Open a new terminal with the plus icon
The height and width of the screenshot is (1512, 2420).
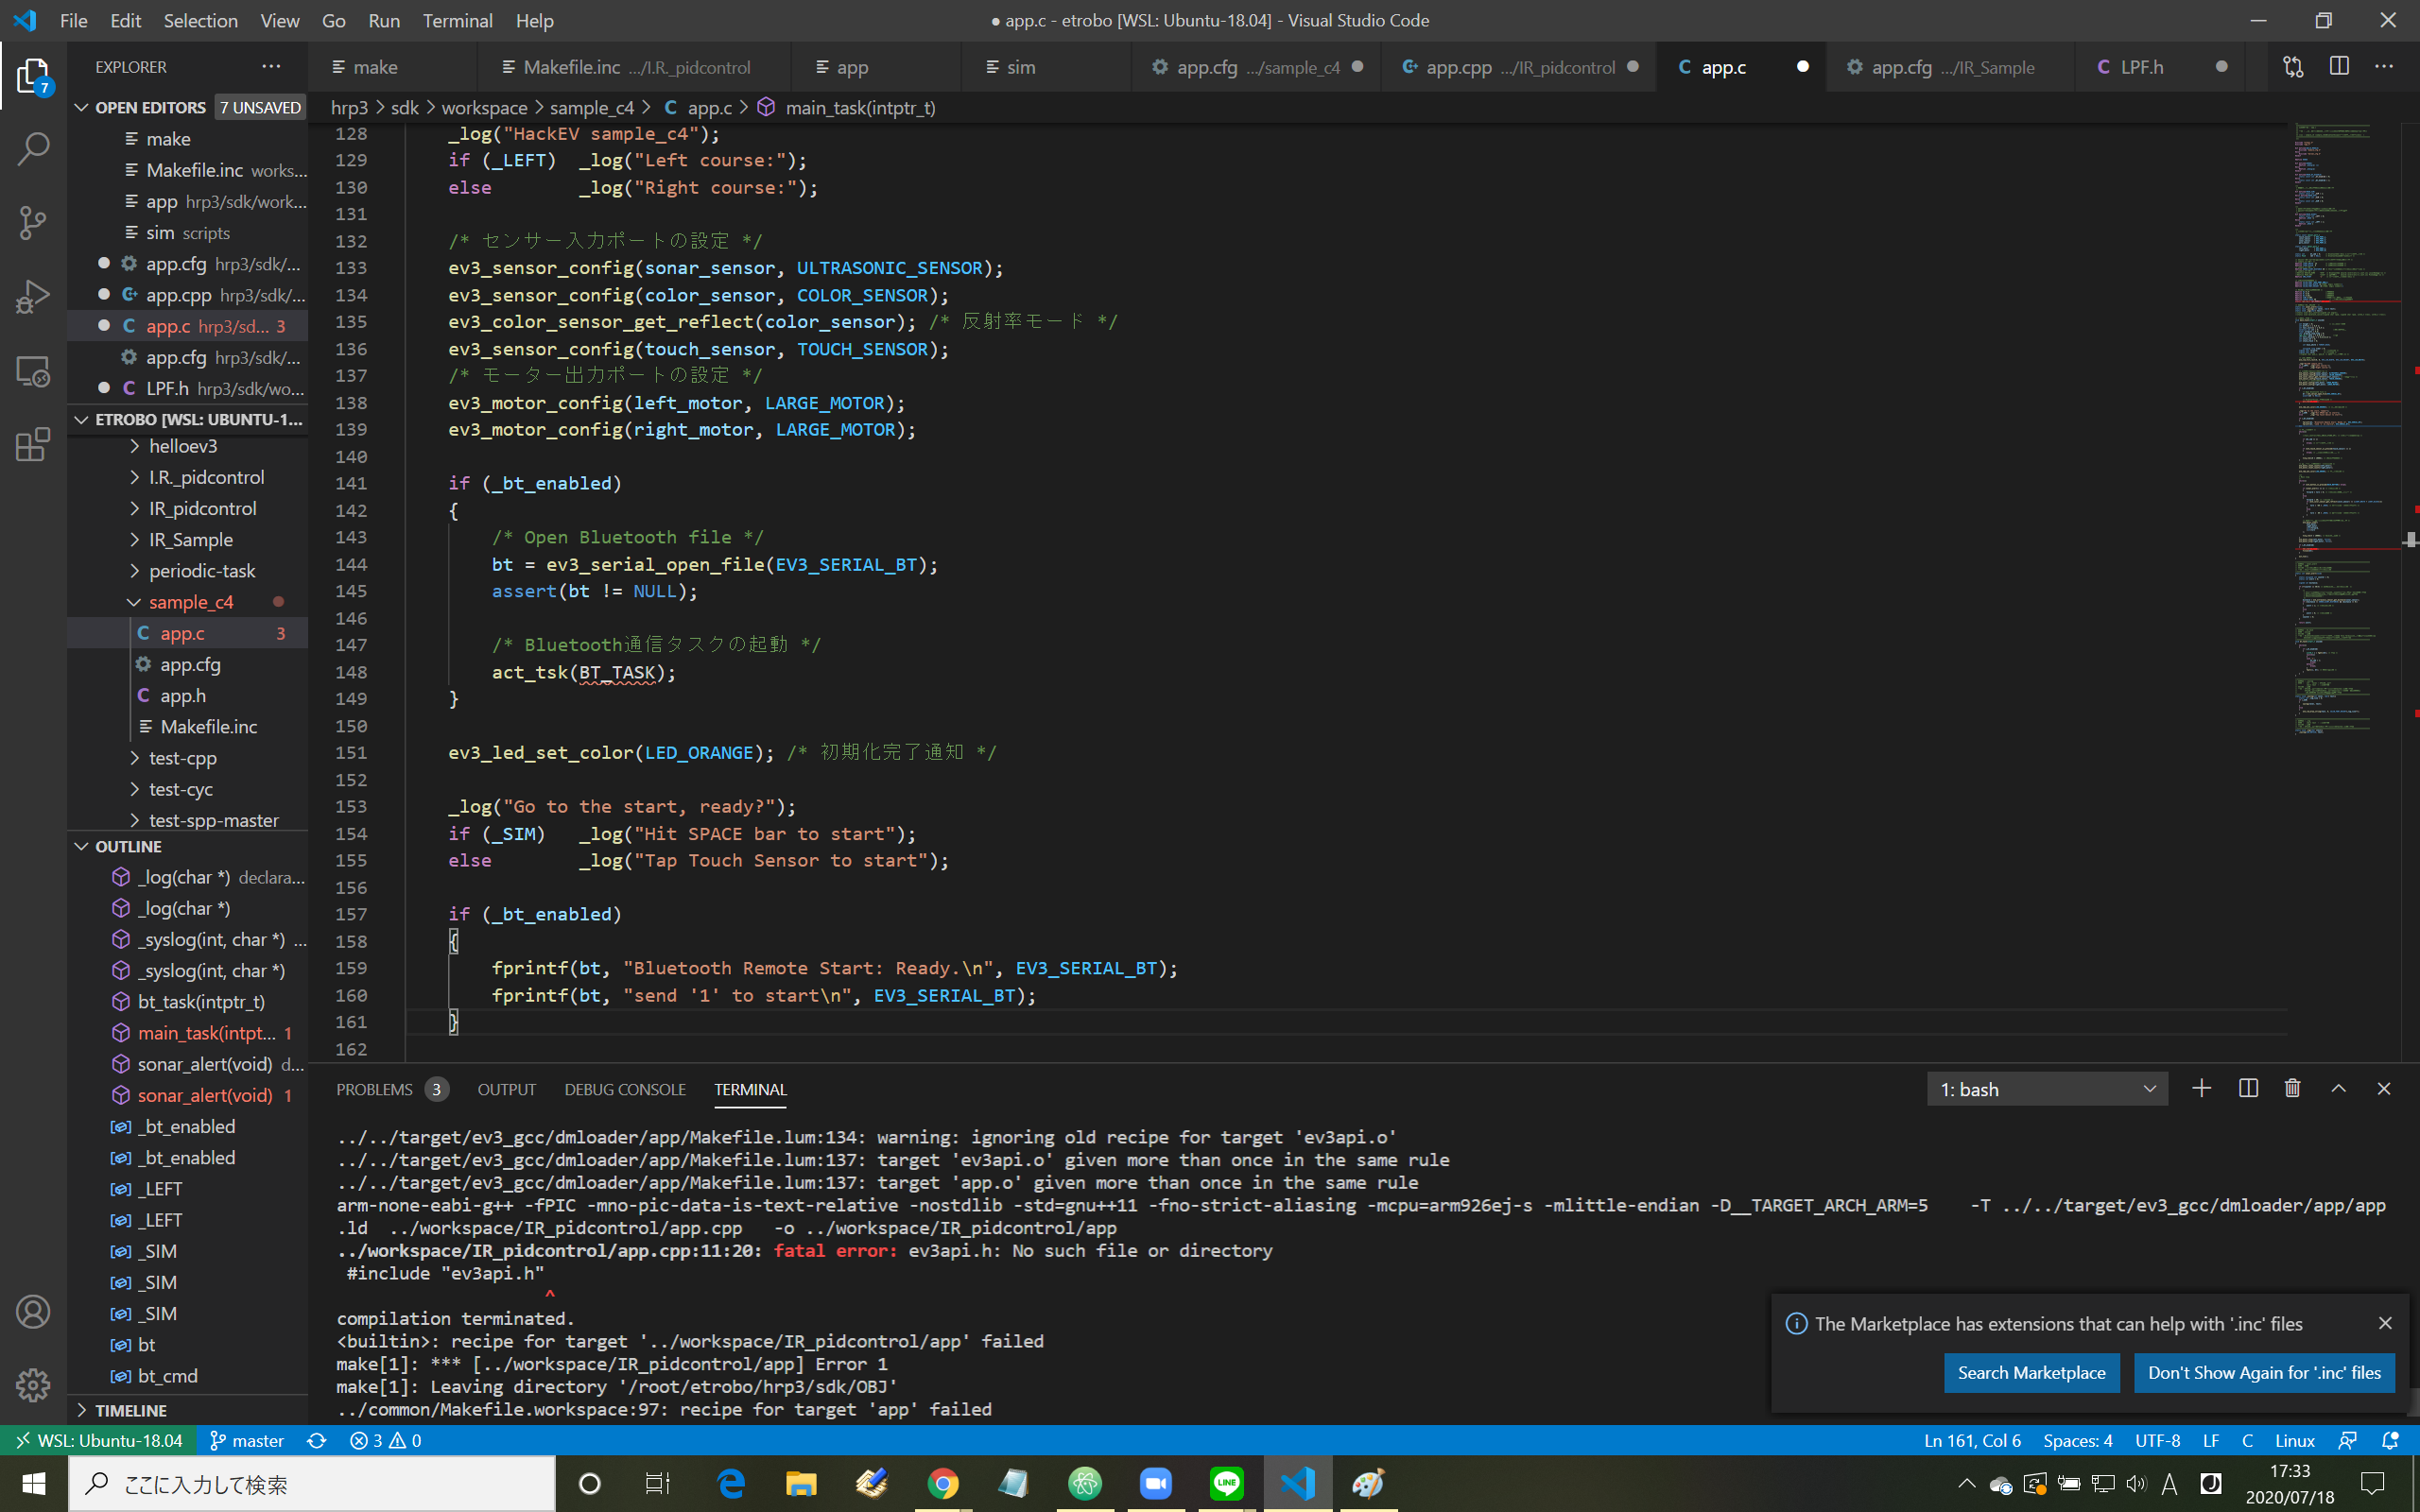2202,1088
